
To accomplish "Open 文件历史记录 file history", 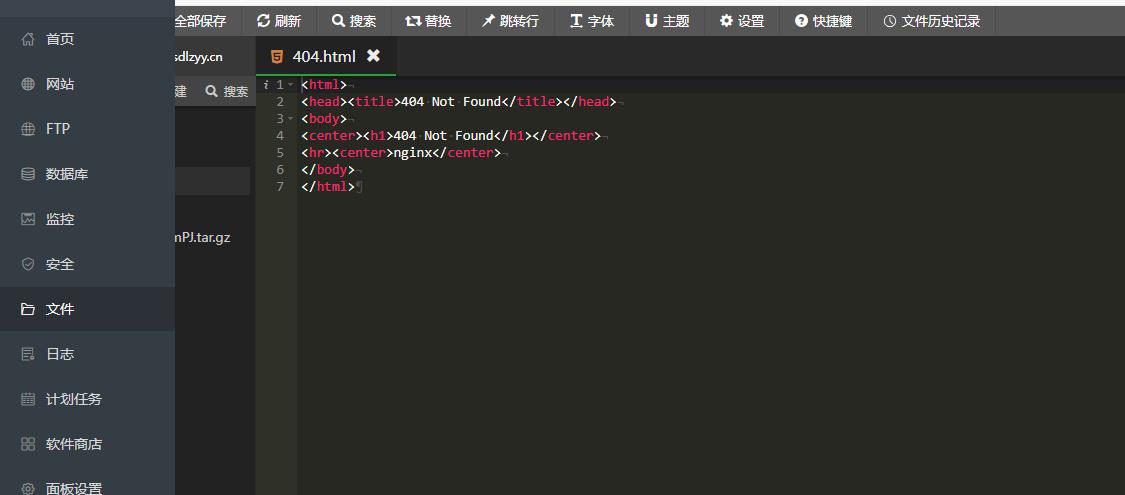I will [x=931, y=22].
